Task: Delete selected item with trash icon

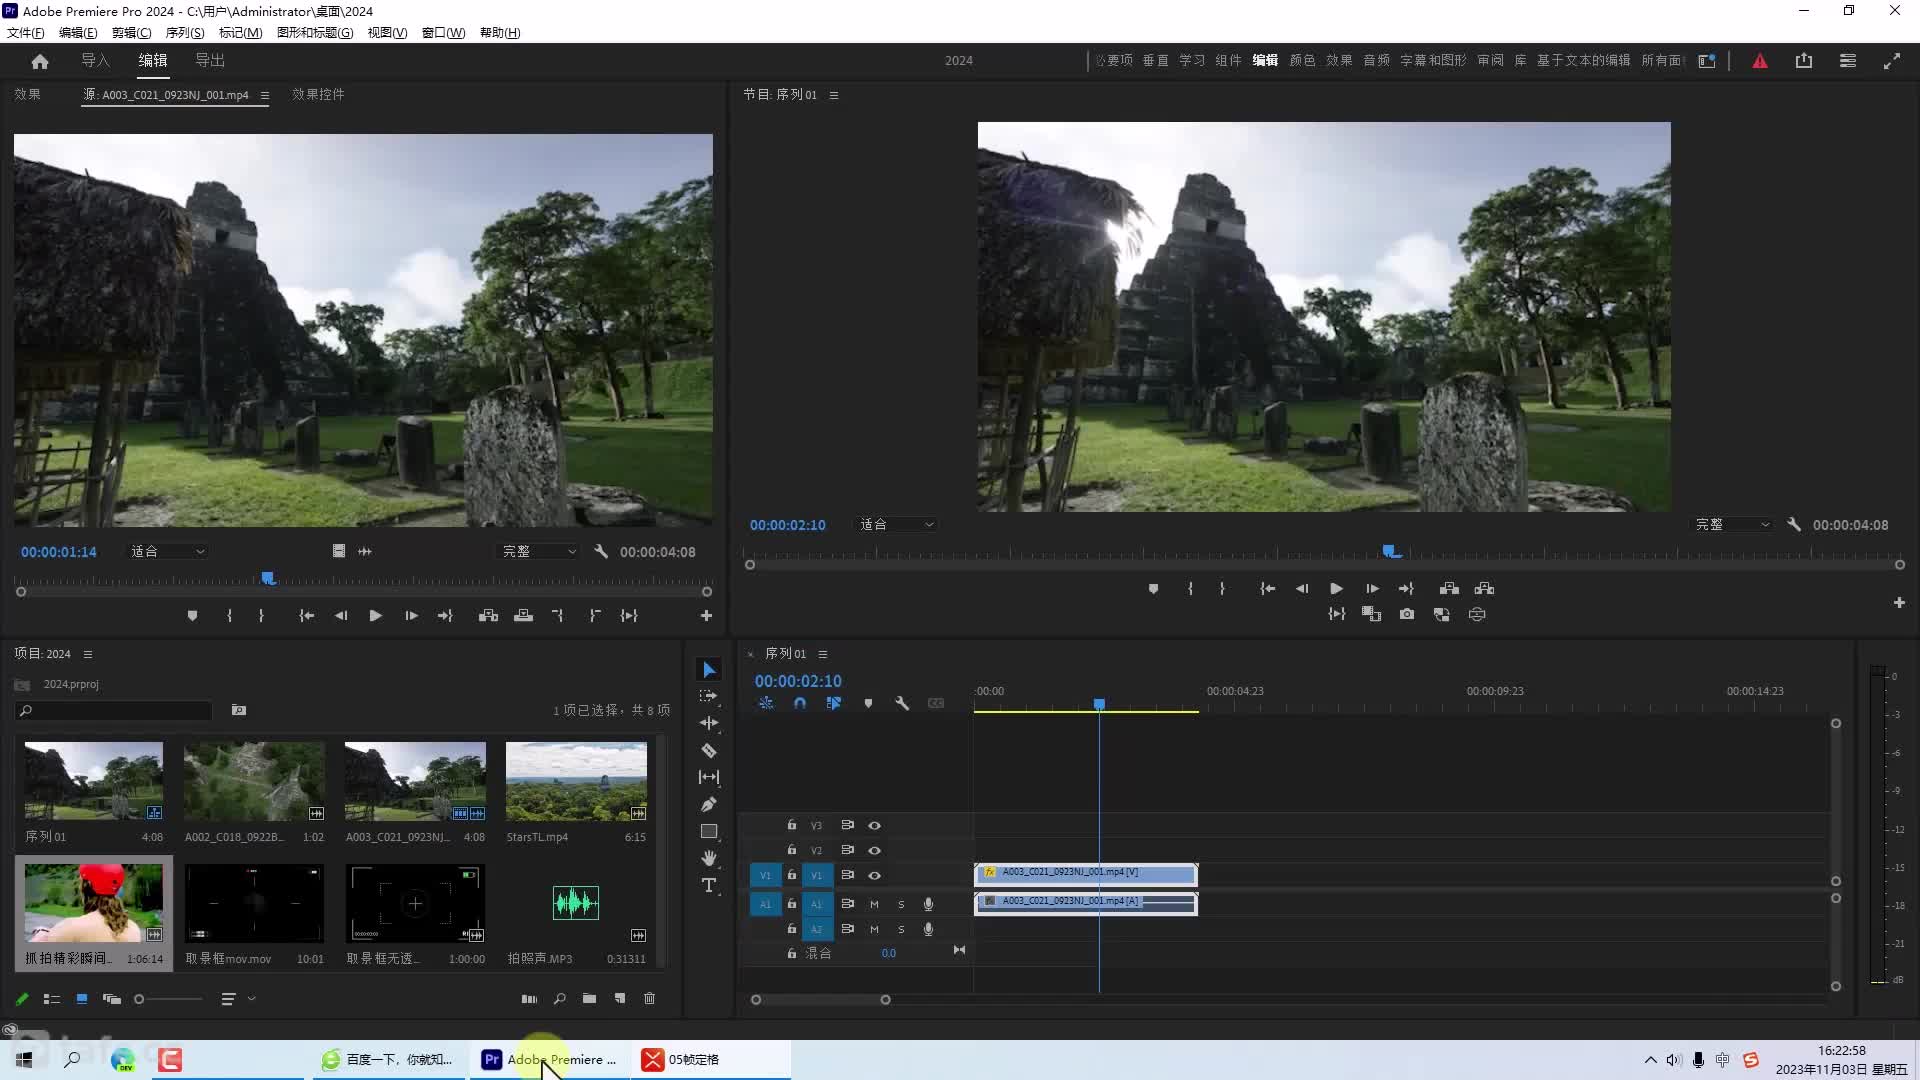Action: [x=649, y=998]
